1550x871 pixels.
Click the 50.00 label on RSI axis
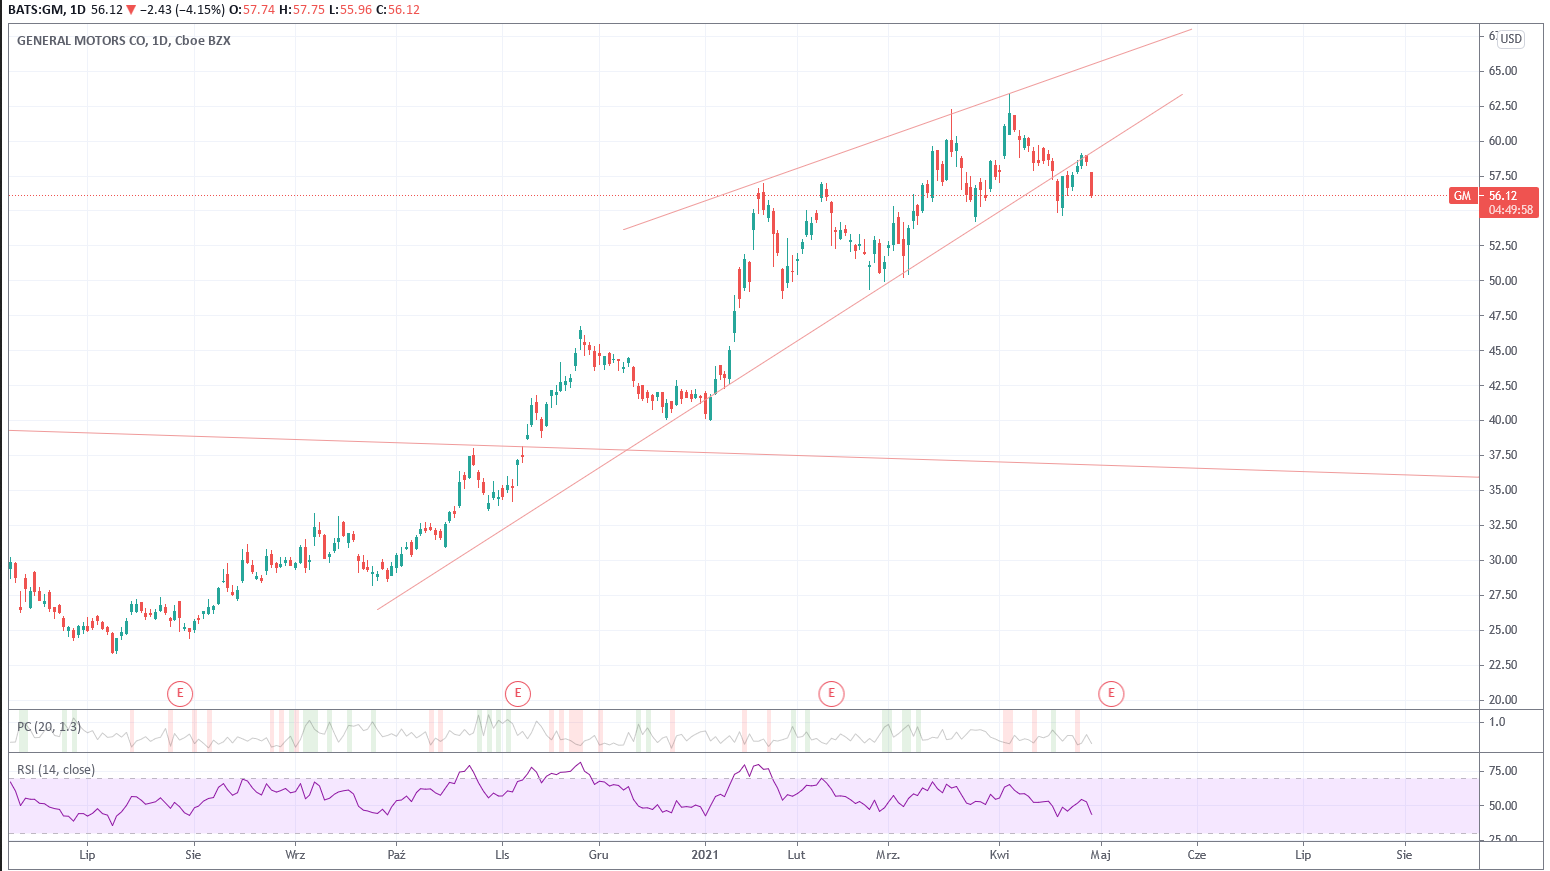point(1502,806)
